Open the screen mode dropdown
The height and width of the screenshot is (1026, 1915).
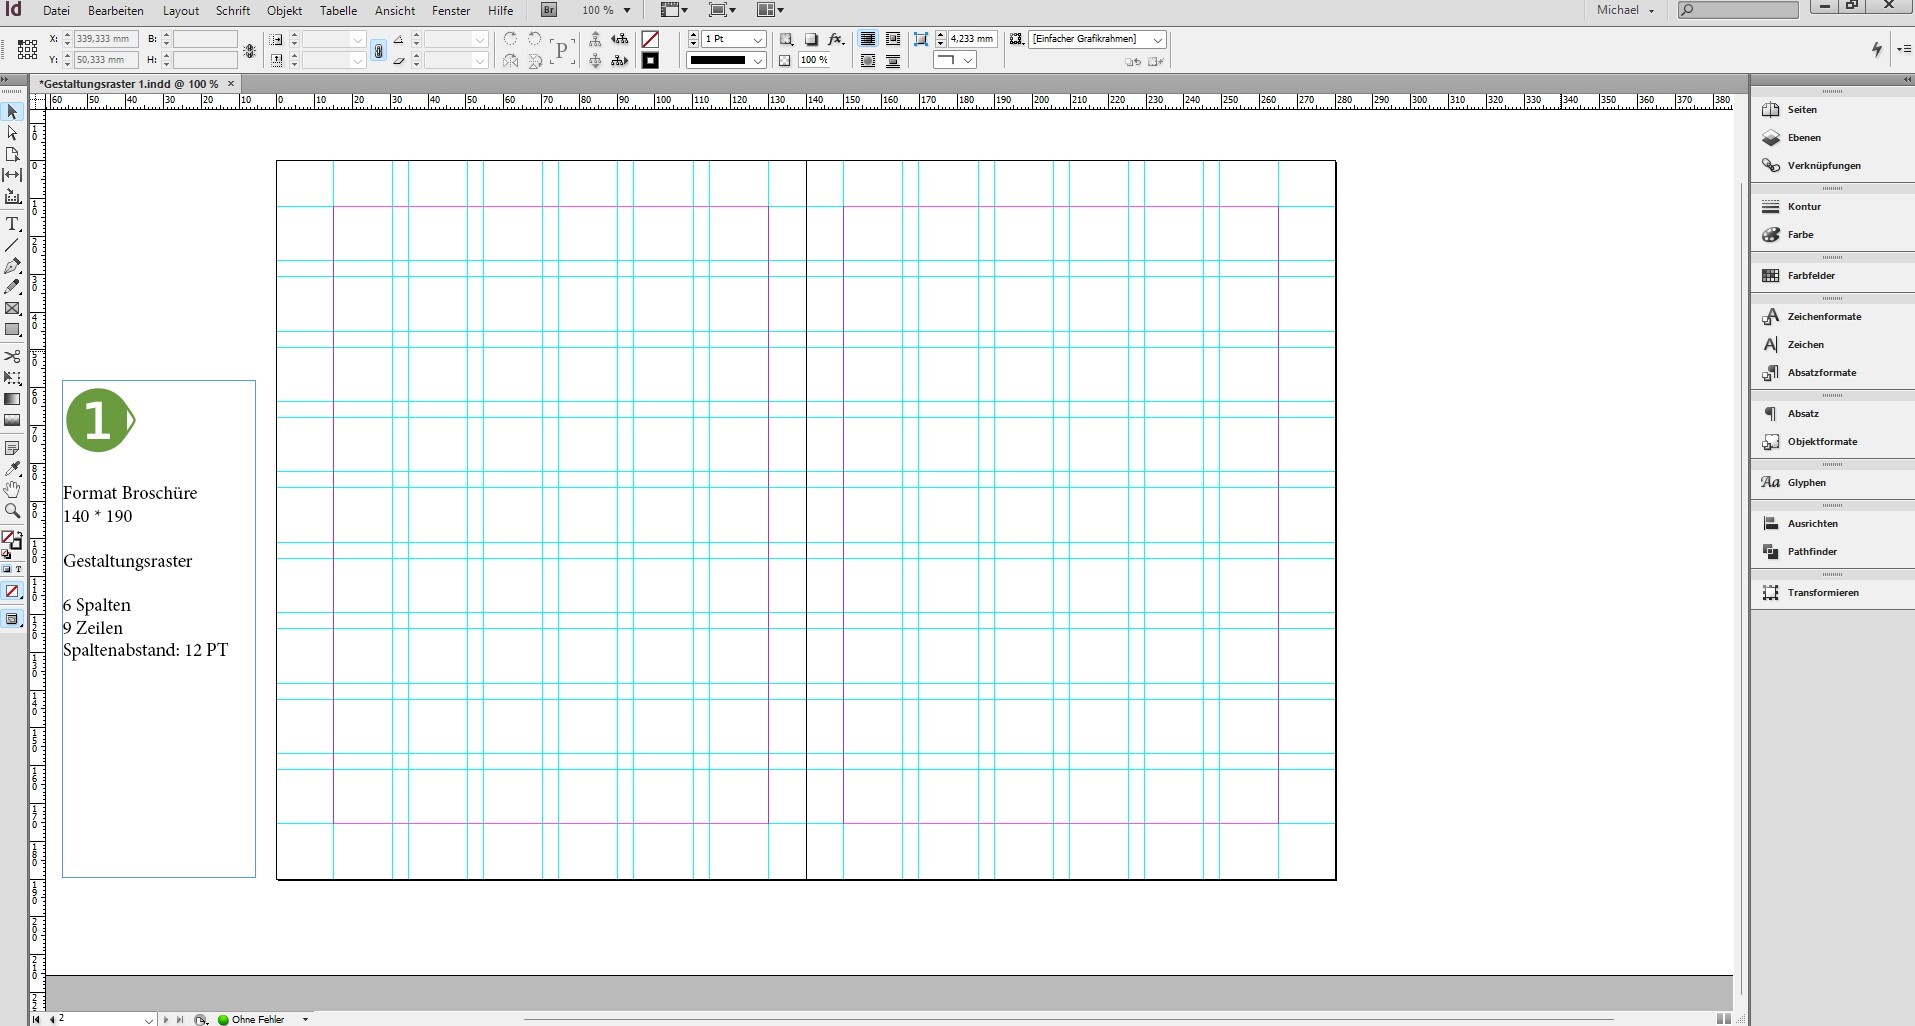point(722,10)
